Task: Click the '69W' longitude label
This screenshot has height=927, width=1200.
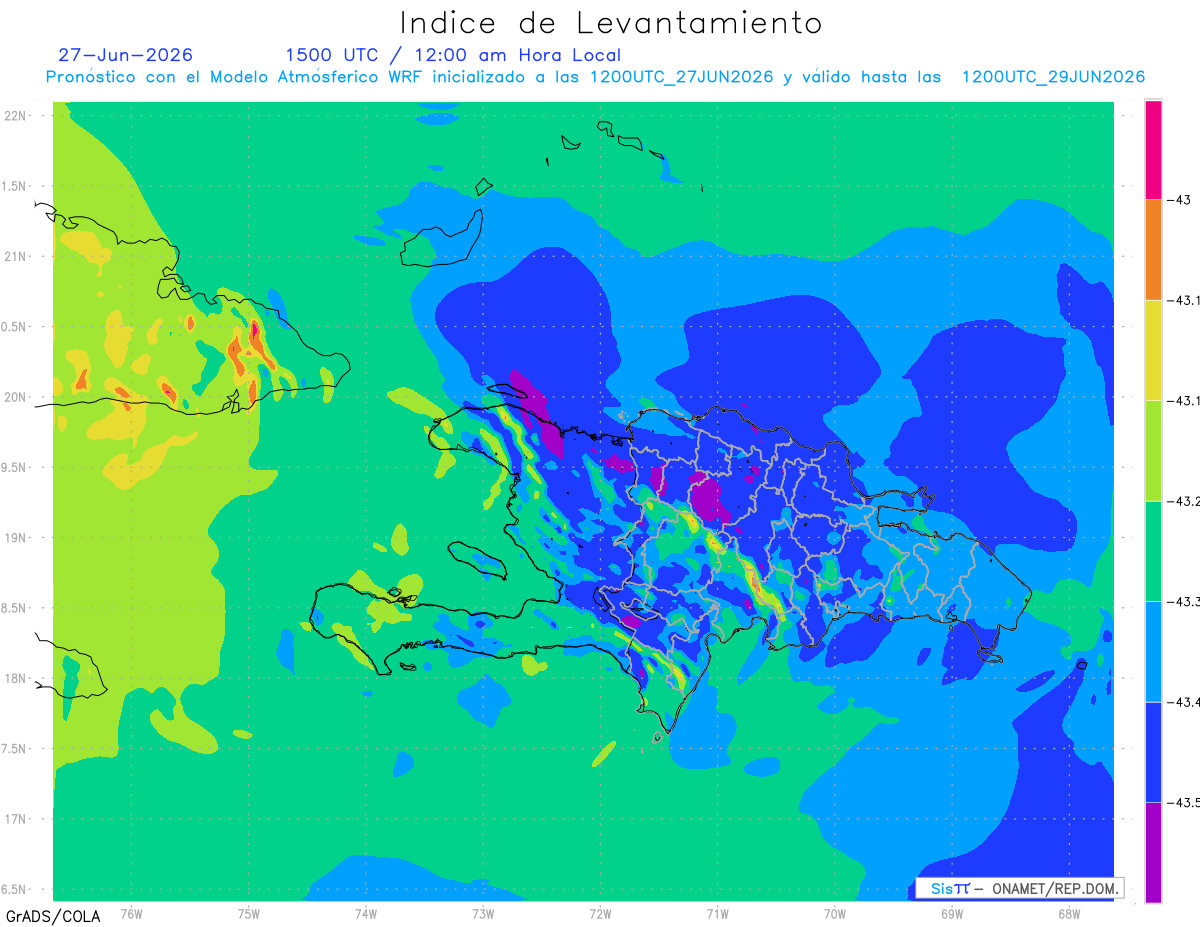Action: click(x=951, y=913)
